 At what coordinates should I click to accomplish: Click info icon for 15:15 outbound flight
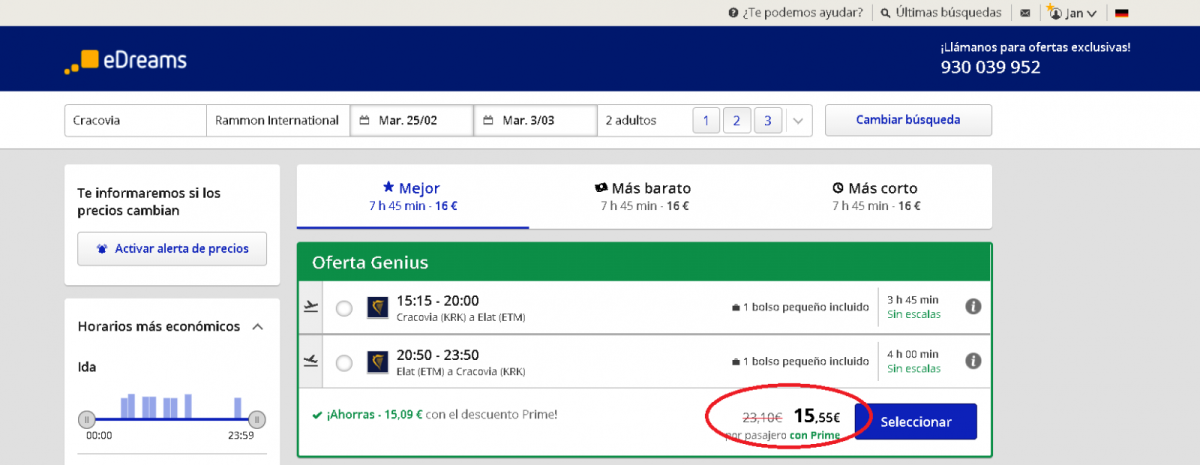pyautogui.click(x=972, y=307)
